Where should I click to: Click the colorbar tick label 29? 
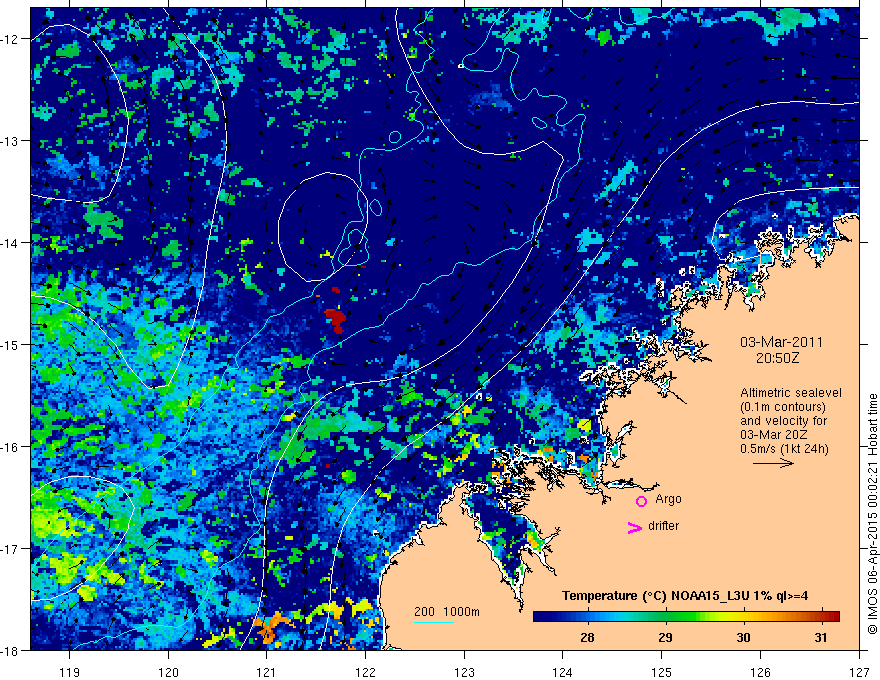click(665, 637)
